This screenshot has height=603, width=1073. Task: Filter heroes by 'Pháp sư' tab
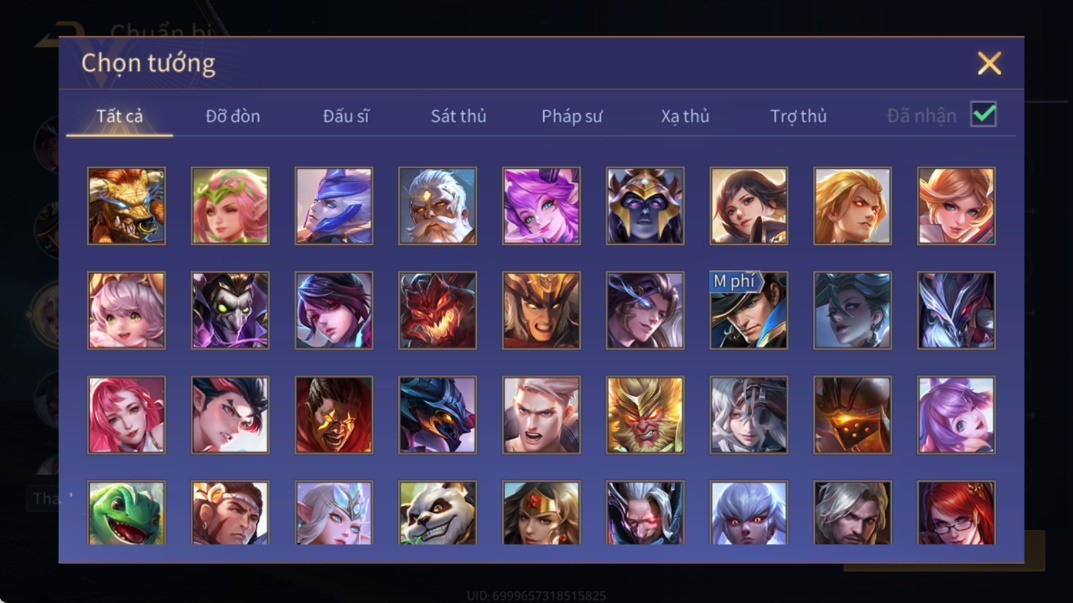point(572,116)
